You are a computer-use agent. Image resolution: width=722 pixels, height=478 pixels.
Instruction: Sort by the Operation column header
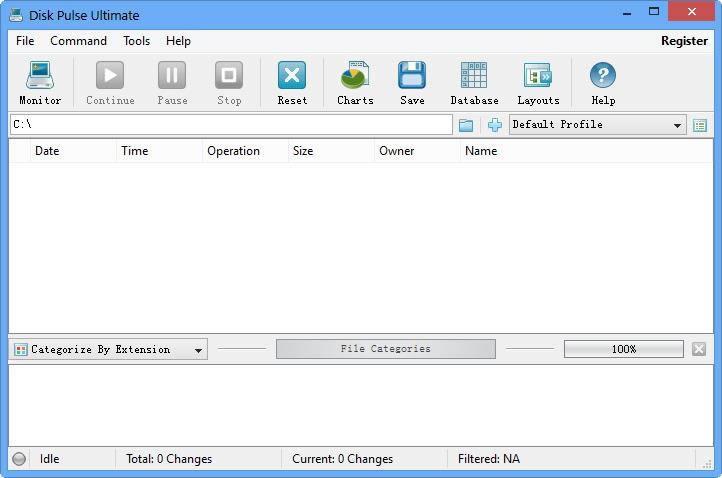[245, 151]
